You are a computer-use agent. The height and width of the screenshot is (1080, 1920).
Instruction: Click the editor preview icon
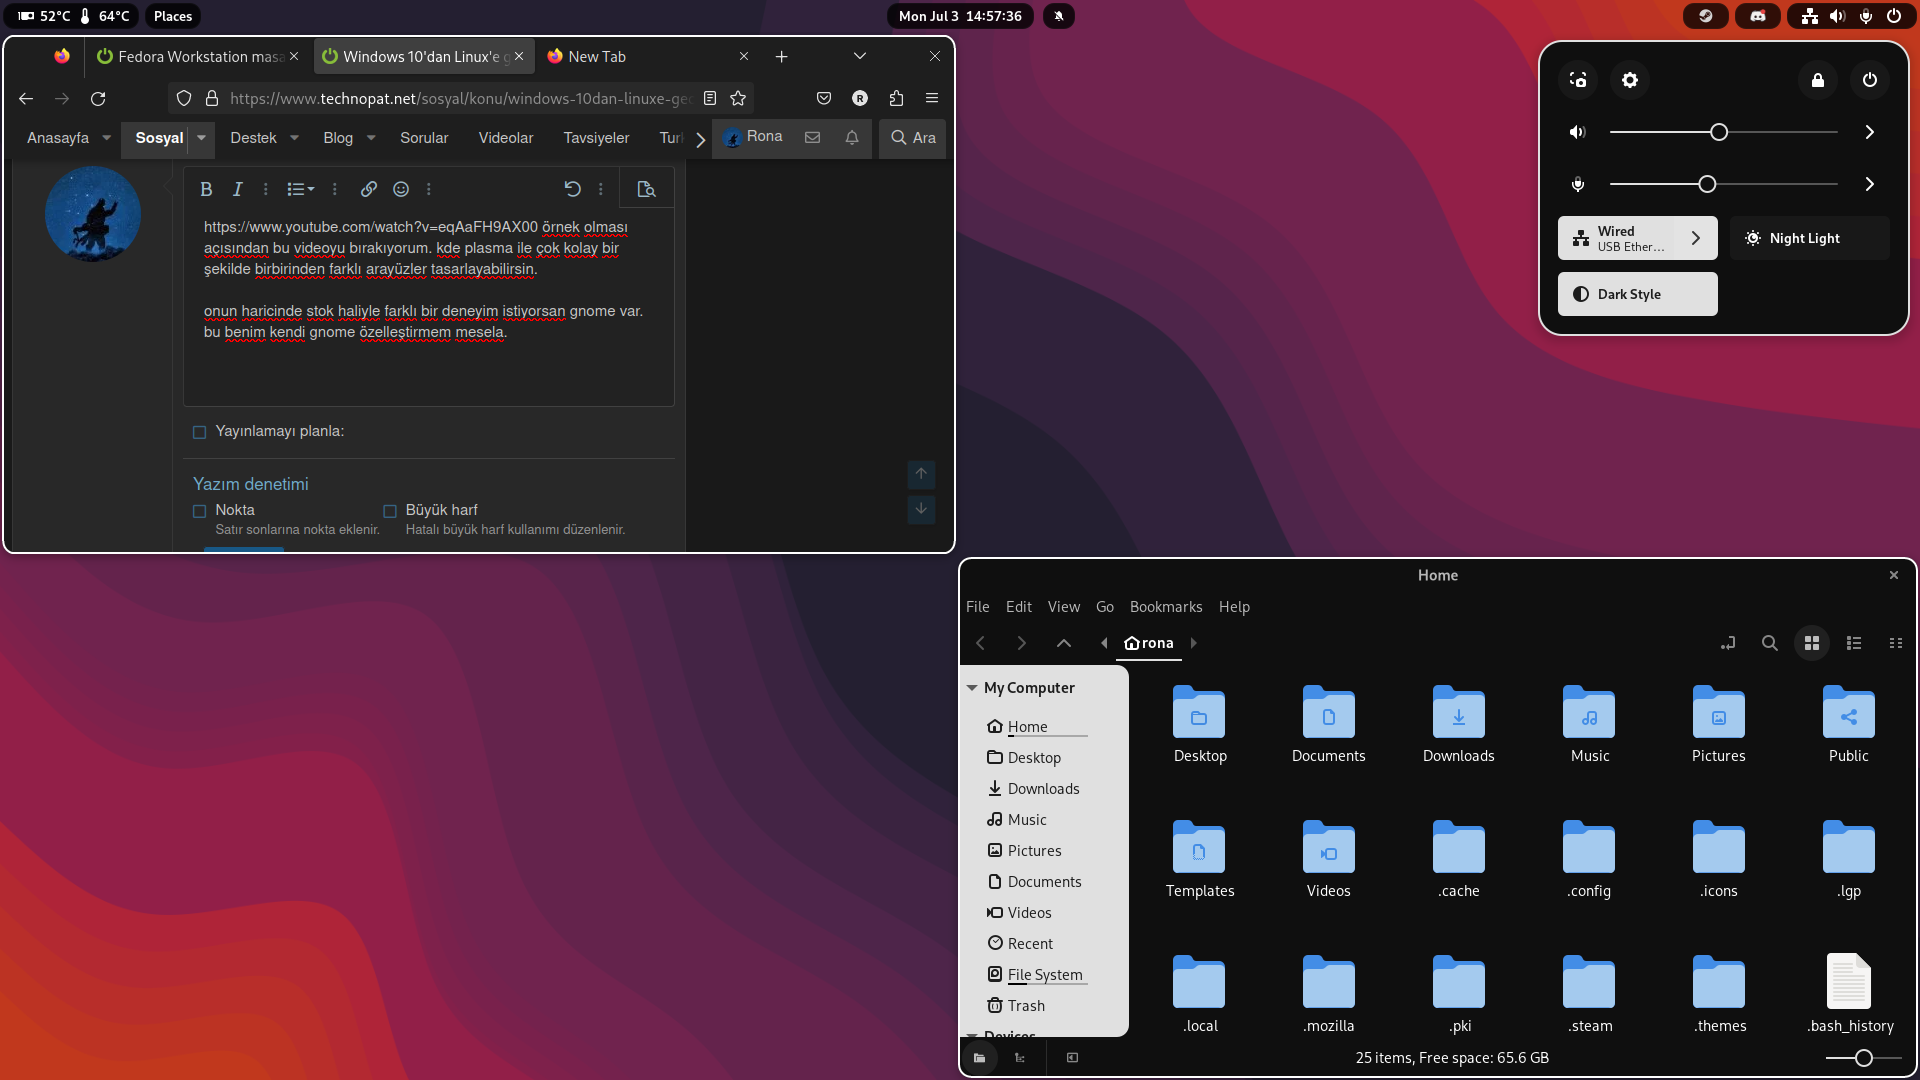646,189
